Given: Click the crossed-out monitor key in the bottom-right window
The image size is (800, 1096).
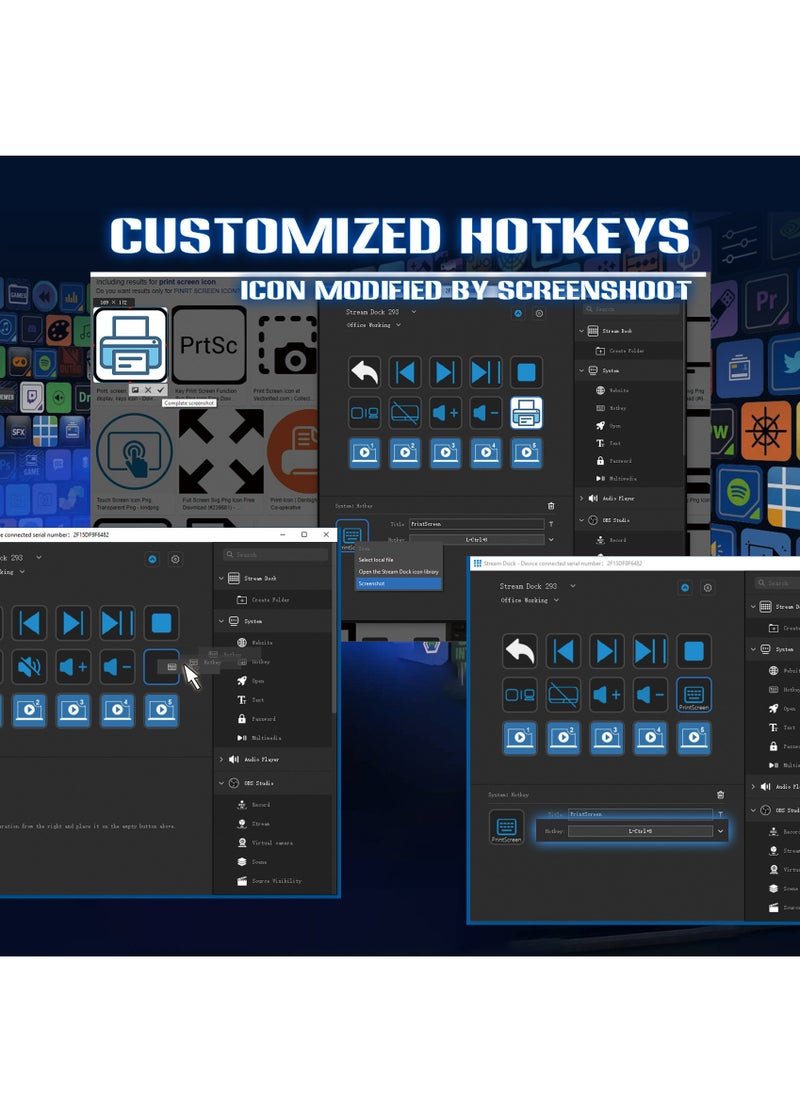Looking at the screenshot, I should pos(563,694).
